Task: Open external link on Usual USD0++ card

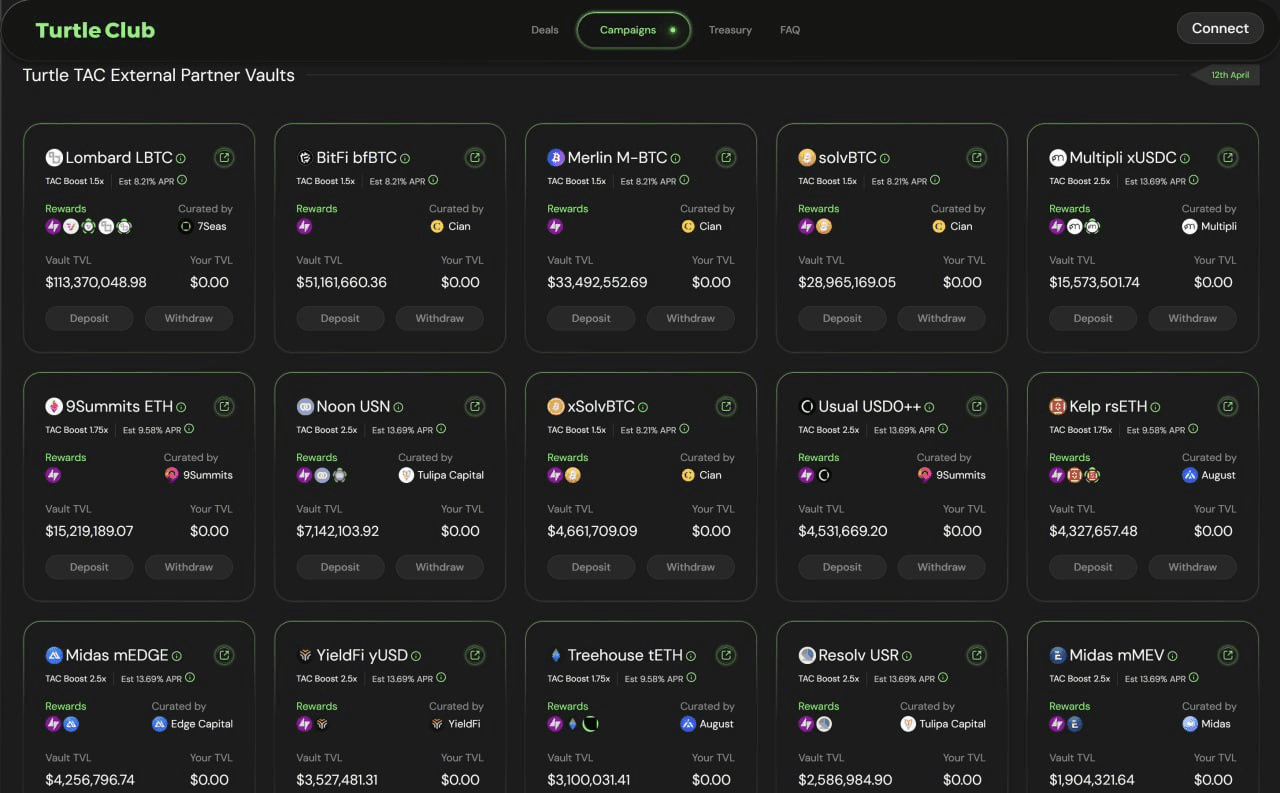Action: click(977, 407)
